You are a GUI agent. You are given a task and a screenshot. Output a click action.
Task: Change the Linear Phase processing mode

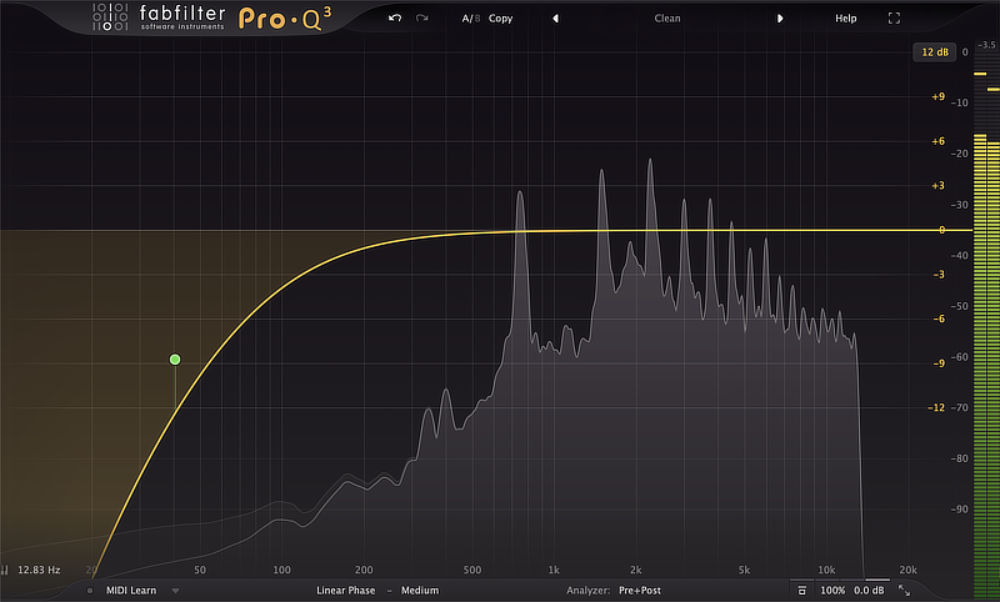pyautogui.click(x=346, y=591)
